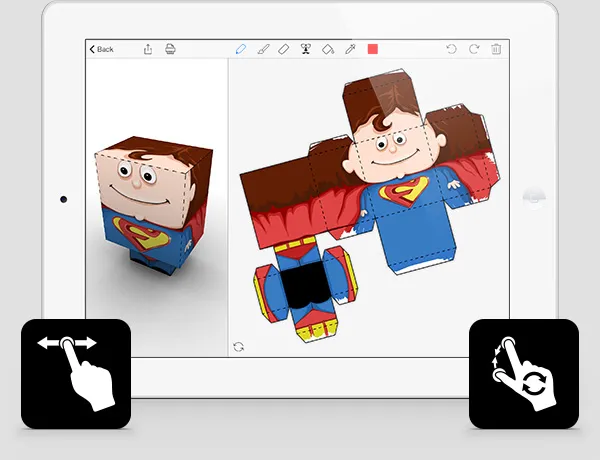Tap the 3D Superman cube preview
Image resolution: width=600 pixels, height=460 pixels.
tap(154, 205)
